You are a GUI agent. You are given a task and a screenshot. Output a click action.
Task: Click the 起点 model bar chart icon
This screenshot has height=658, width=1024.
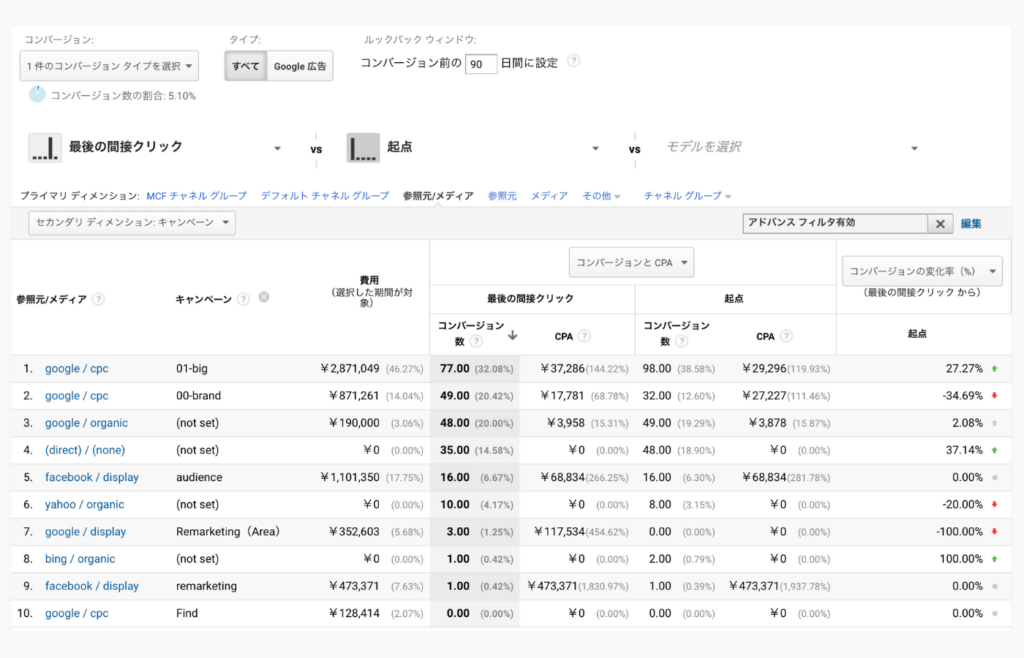point(362,147)
